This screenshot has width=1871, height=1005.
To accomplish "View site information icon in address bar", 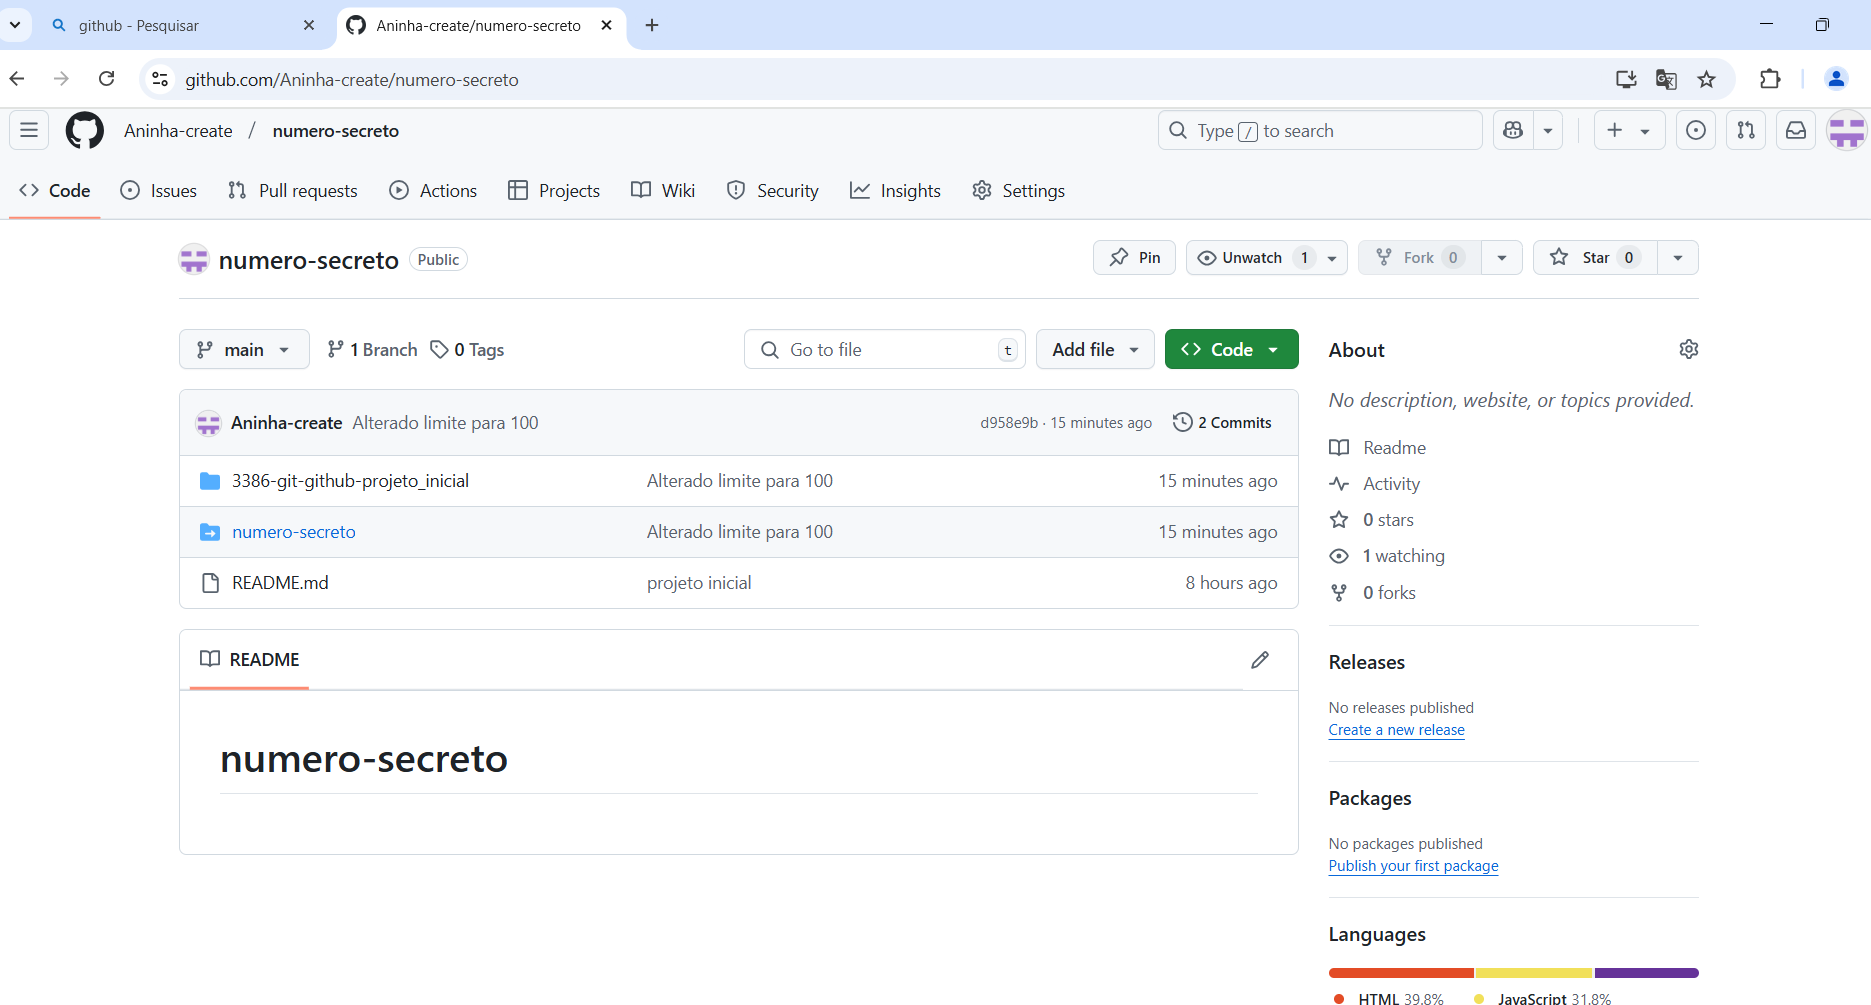I will coord(160,79).
